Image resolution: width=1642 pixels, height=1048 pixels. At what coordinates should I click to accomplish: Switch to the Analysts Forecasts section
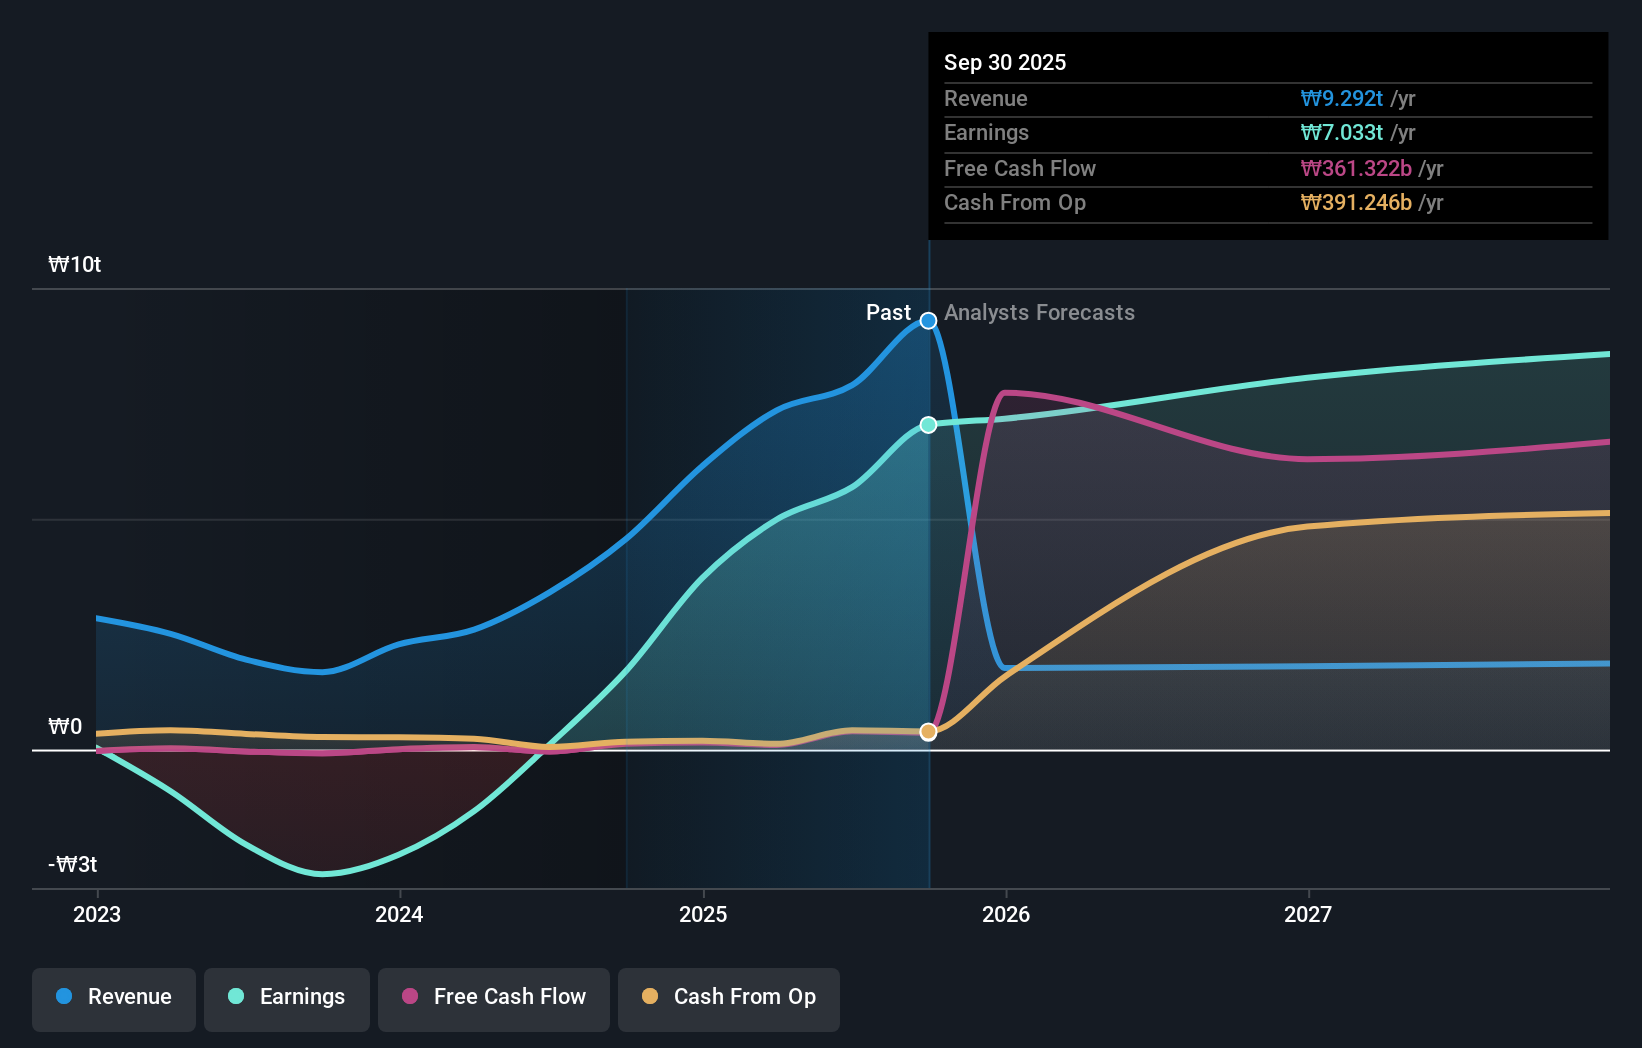pos(1039,312)
